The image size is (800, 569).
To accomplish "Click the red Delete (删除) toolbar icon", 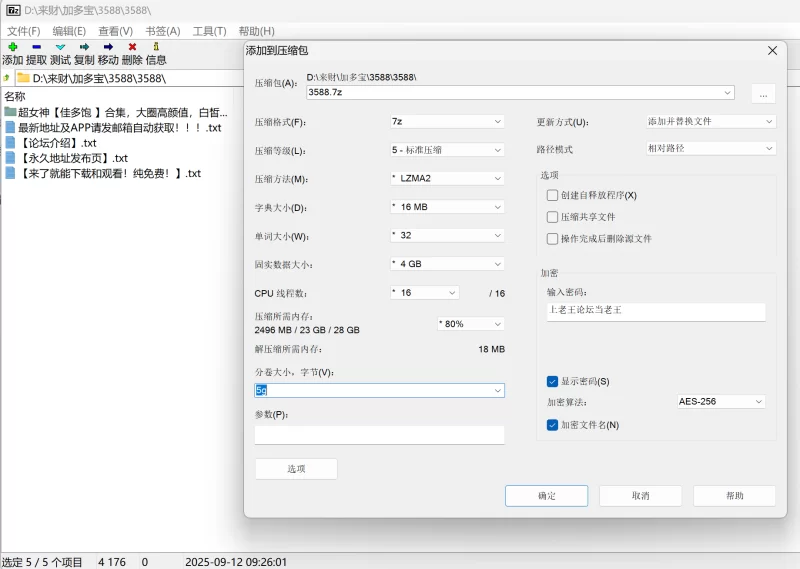I will pyautogui.click(x=132, y=47).
